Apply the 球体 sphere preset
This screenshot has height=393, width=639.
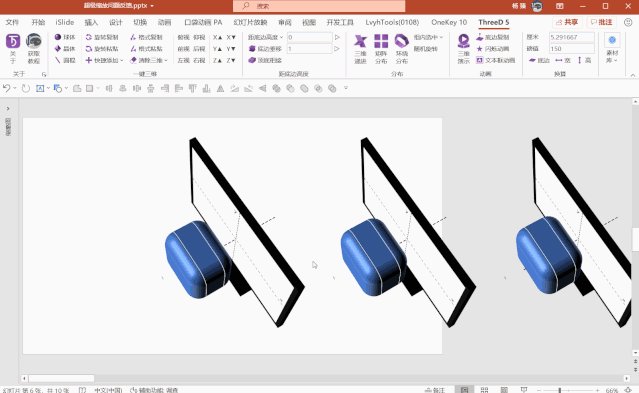click(x=65, y=37)
